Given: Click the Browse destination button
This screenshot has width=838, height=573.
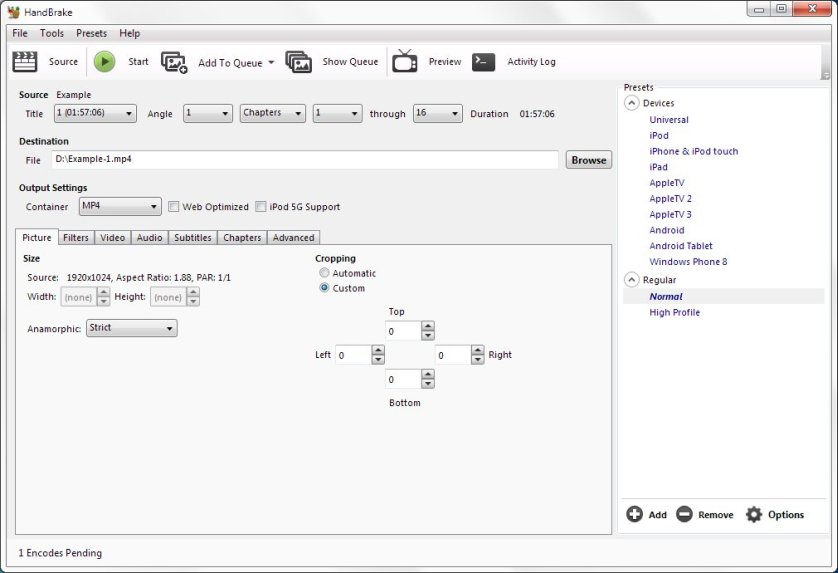Looking at the screenshot, I should pos(588,160).
